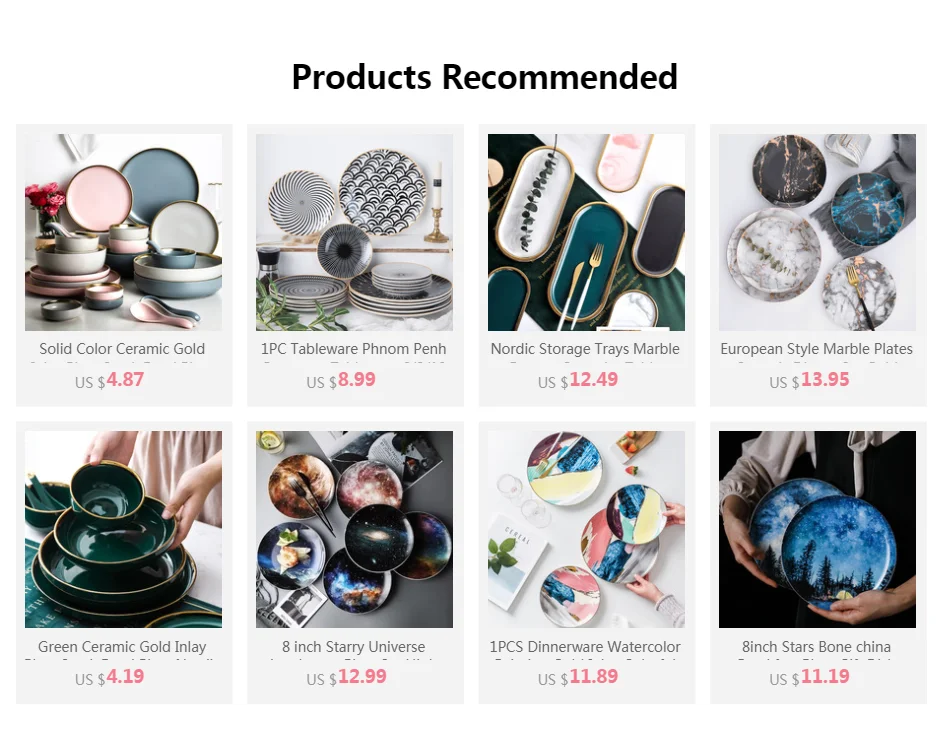Click the US $4.87 price
This screenshot has height=734, width=943.
(x=109, y=380)
